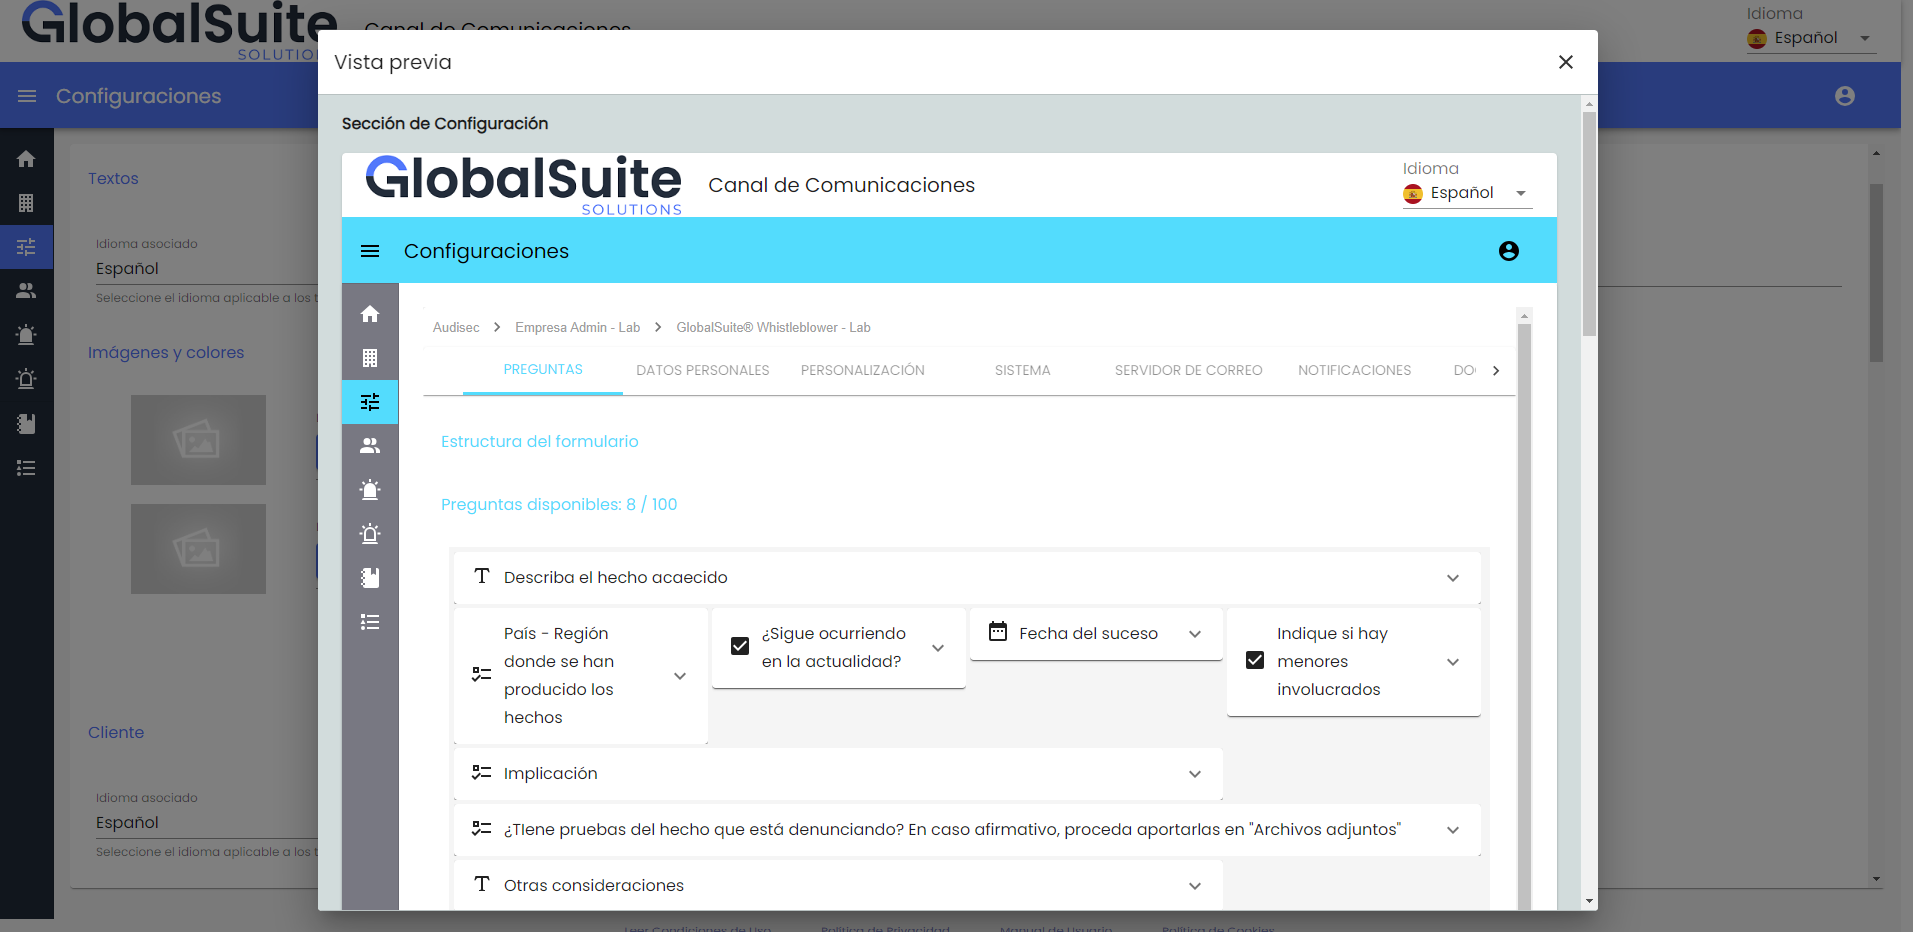Open the building grid icon in preview sidebar
Screen dimensions: 1913x932
coord(370,358)
